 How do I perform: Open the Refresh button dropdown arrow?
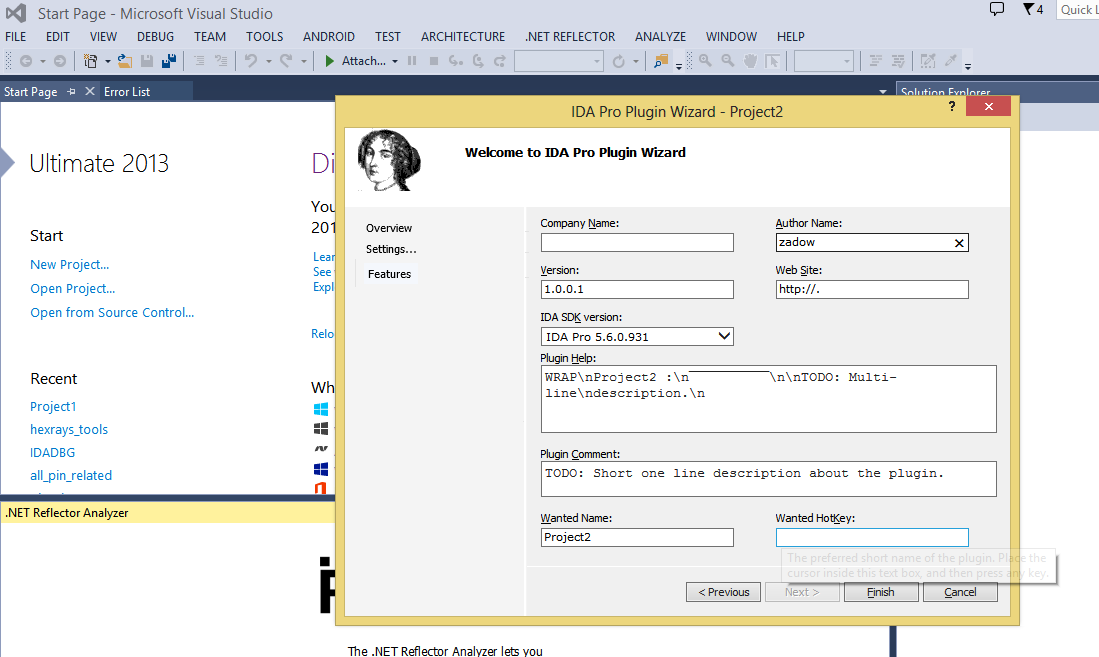636,62
